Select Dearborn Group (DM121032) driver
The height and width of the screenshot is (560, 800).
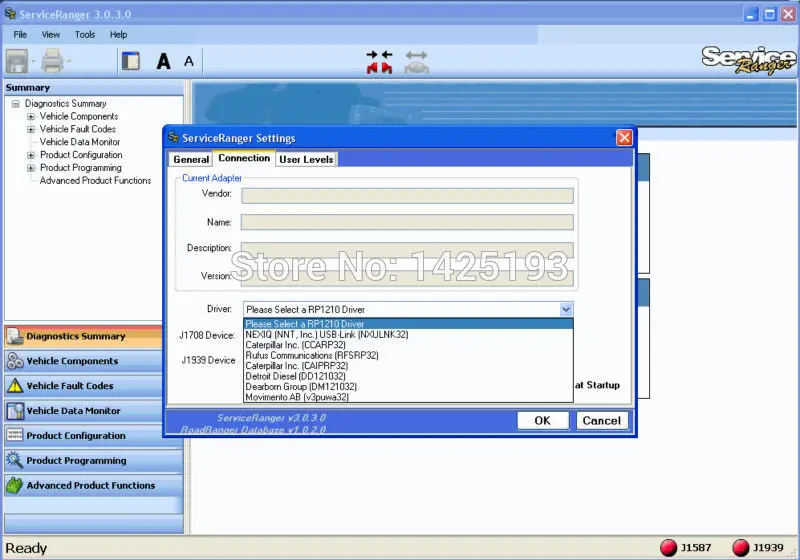[x=408, y=387]
